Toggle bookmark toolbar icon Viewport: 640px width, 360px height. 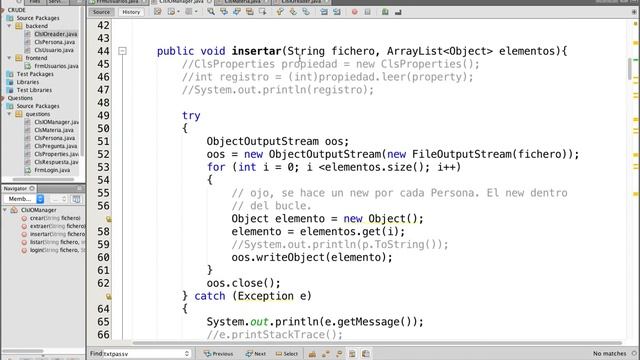click(306, 12)
